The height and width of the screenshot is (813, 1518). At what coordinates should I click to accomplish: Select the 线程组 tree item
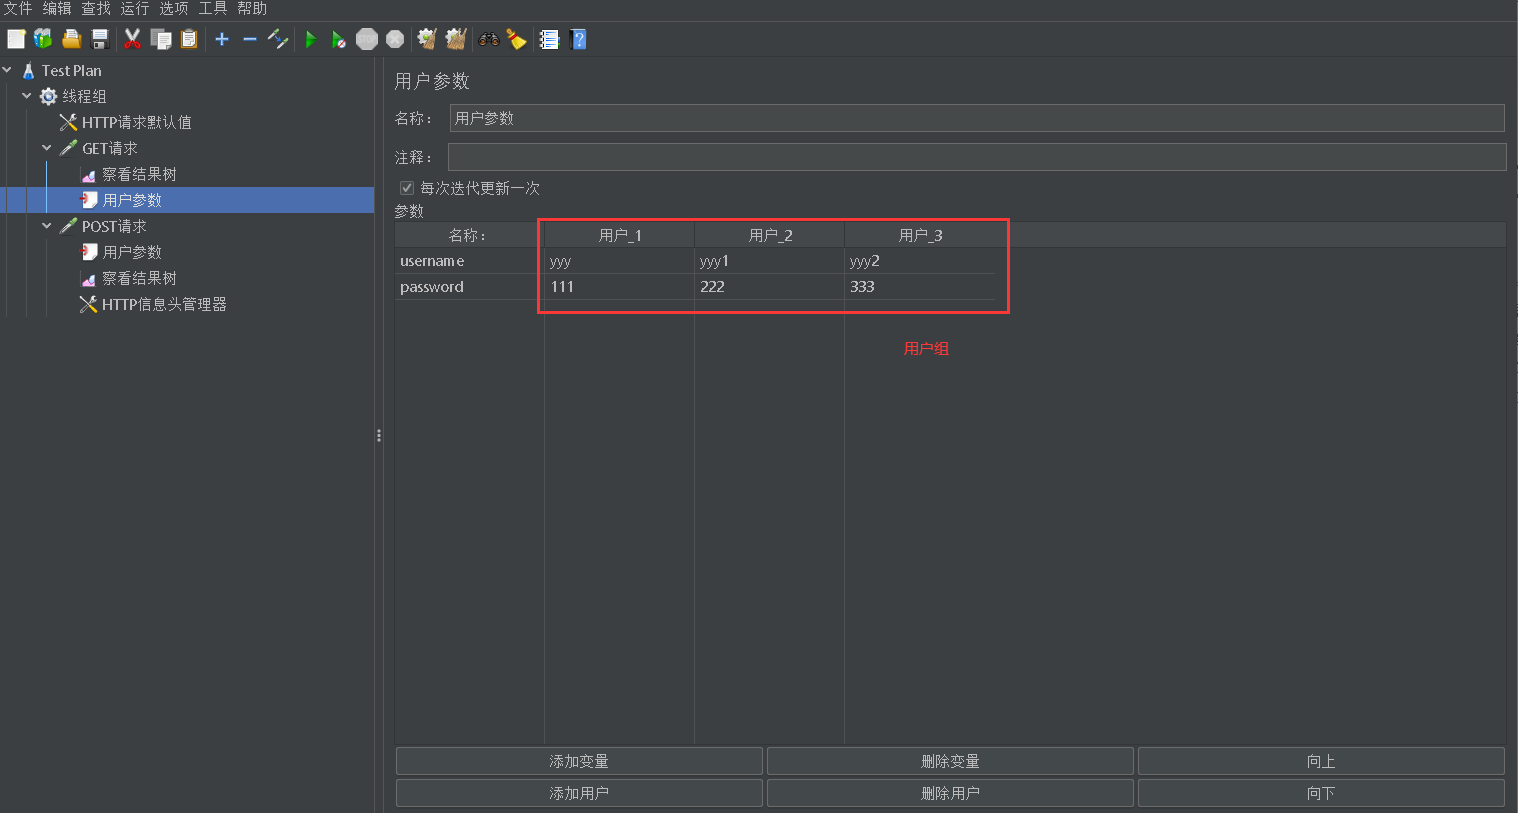coord(84,96)
